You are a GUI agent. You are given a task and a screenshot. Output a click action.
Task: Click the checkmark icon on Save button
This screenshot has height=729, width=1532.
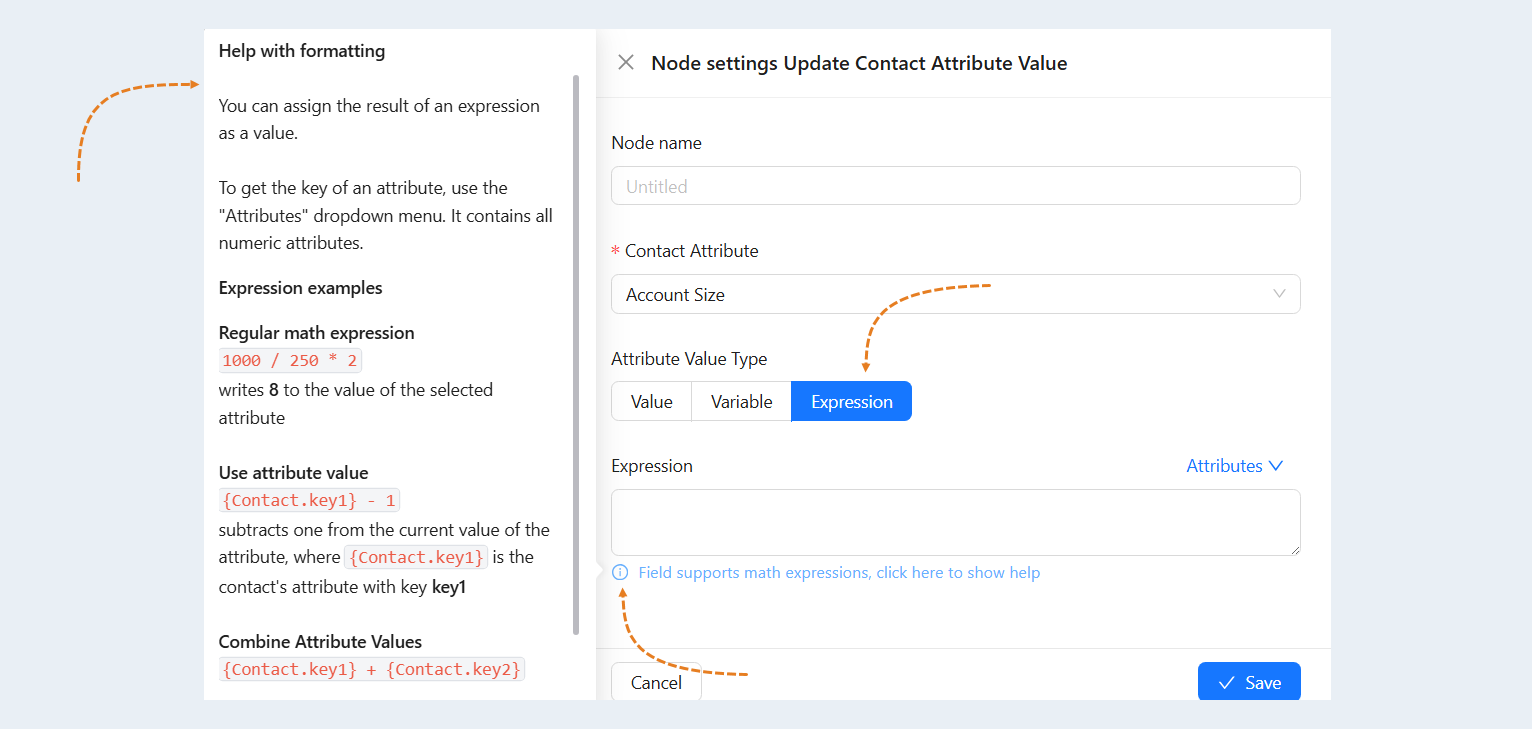[x=1227, y=683]
